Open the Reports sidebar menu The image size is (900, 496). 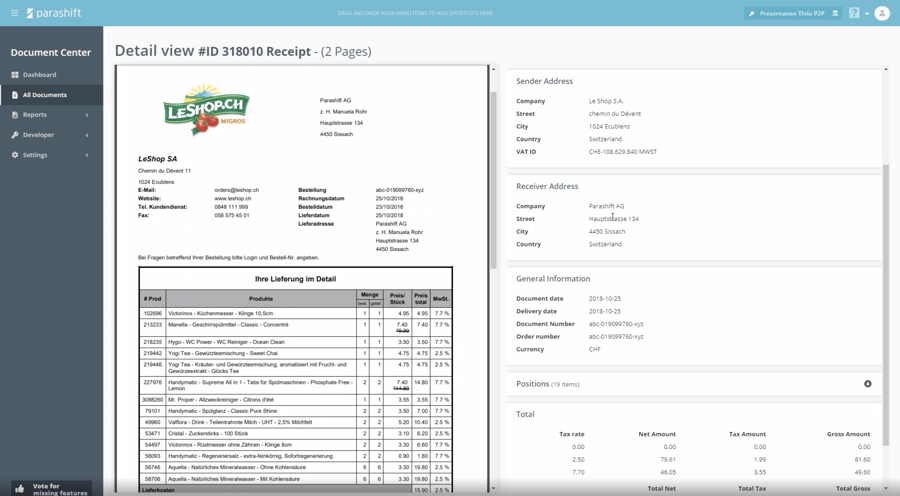click(52, 115)
